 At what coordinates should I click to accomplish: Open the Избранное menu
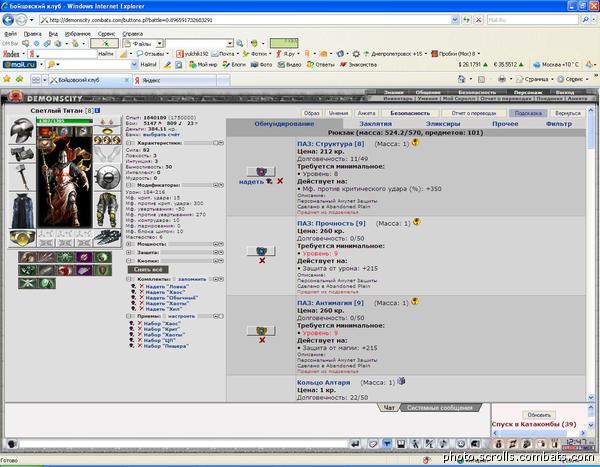click(78, 34)
